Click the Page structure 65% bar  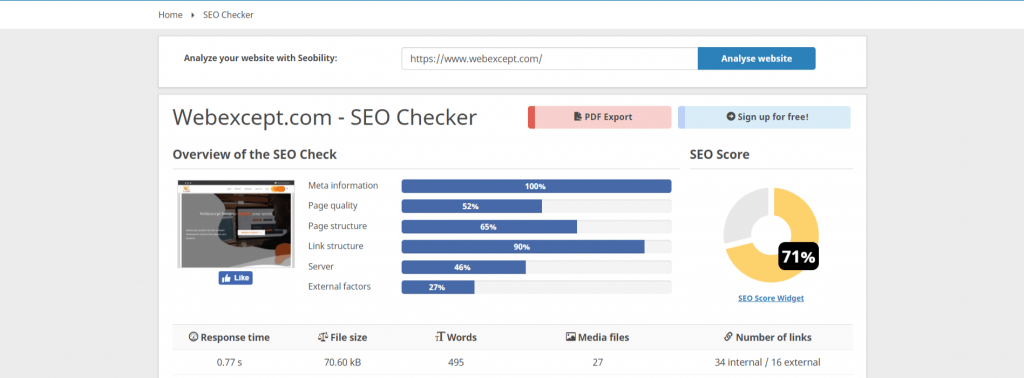click(536, 227)
